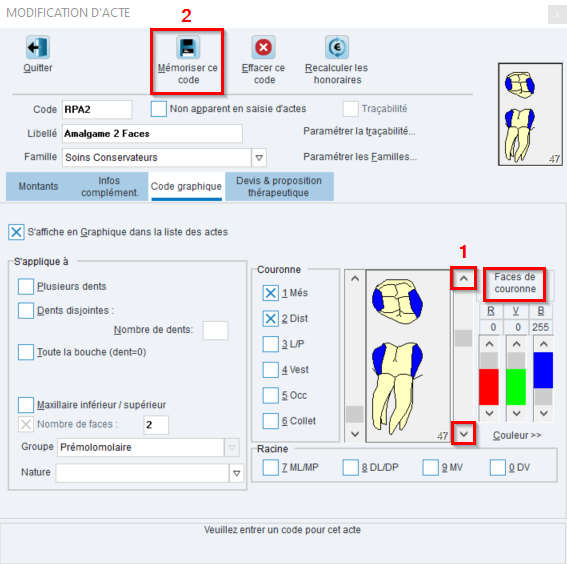567x564 pixels.
Task: Click down arrow right of tooth preview
Action: tap(464, 433)
